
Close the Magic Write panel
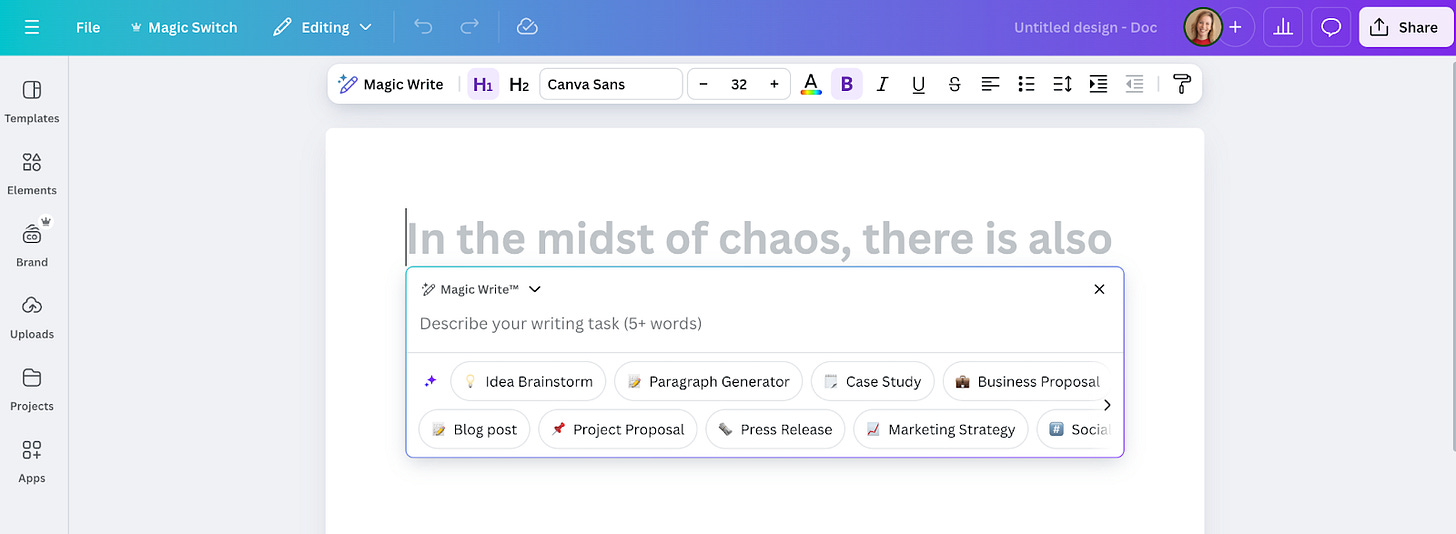pyautogui.click(x=1099, y=289)
